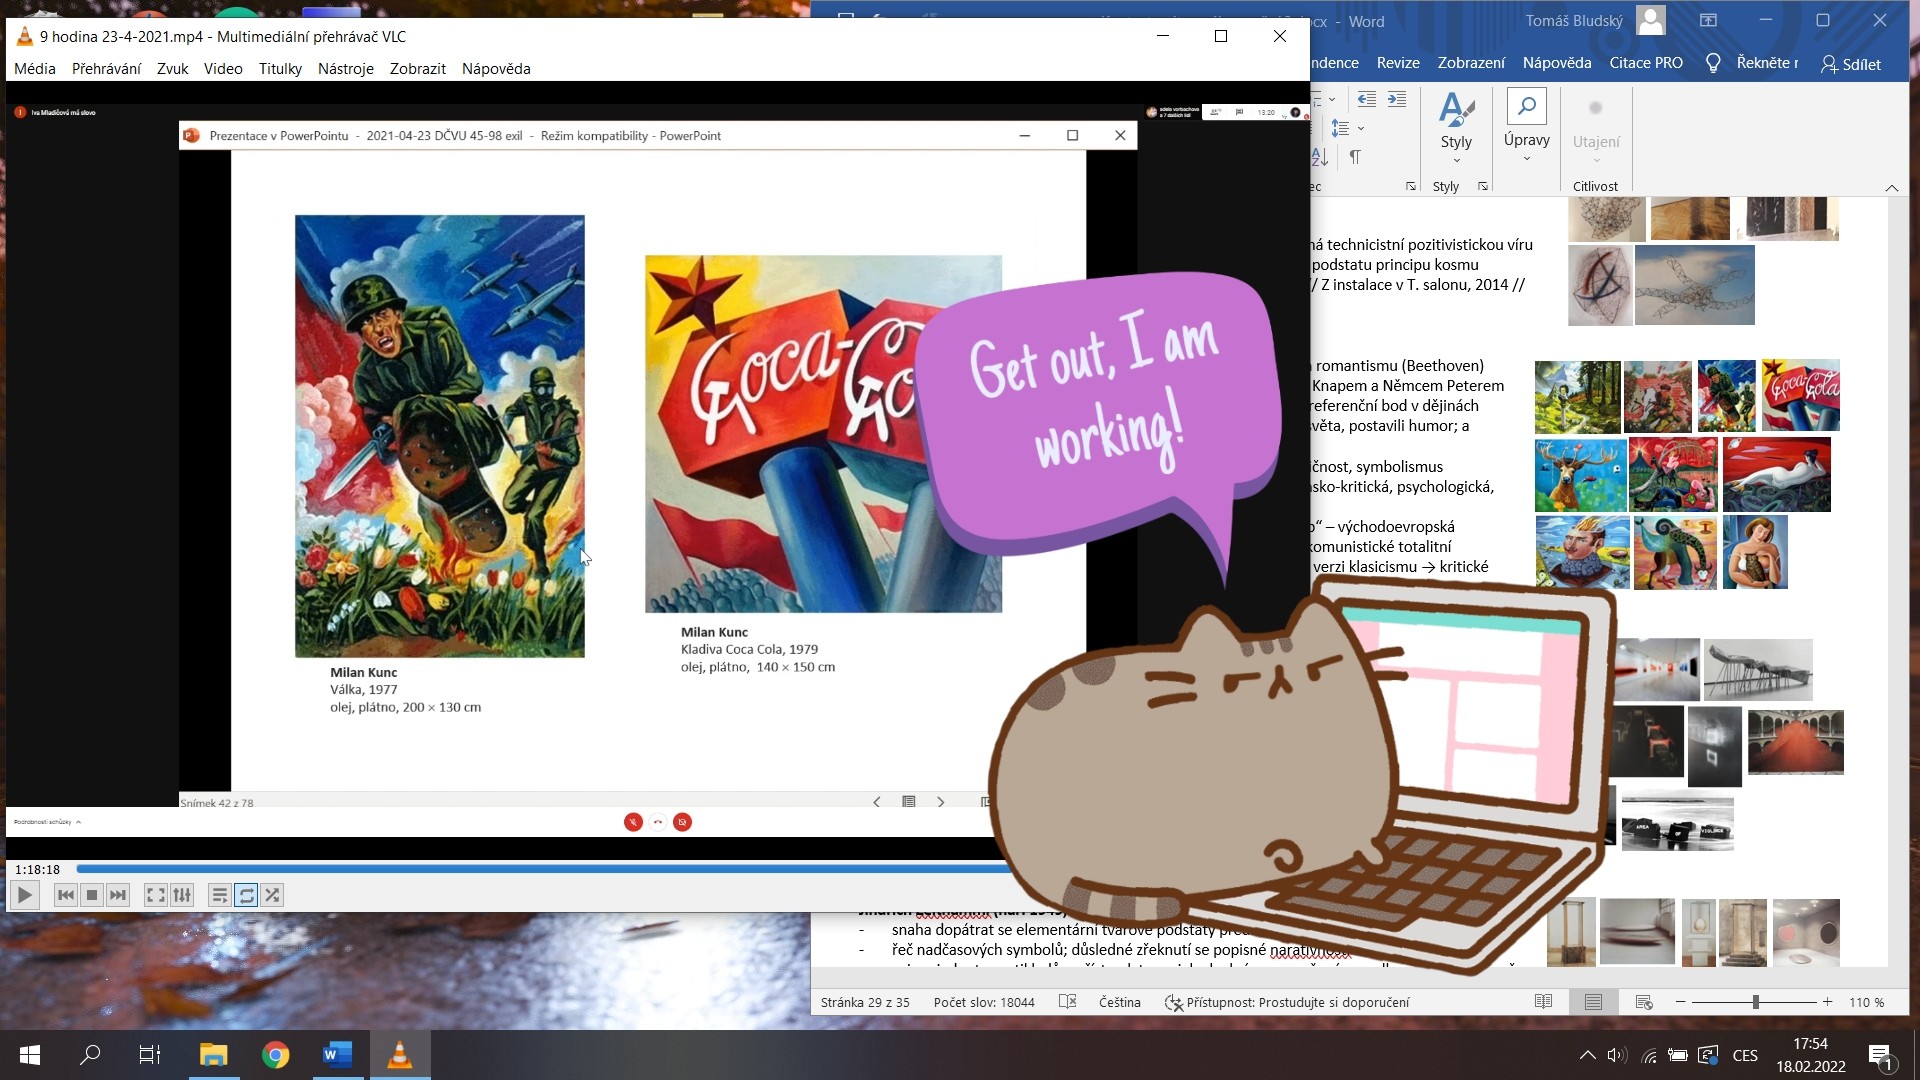Switch to Word's Zobrazení ribbon tab

(1471, 63)
